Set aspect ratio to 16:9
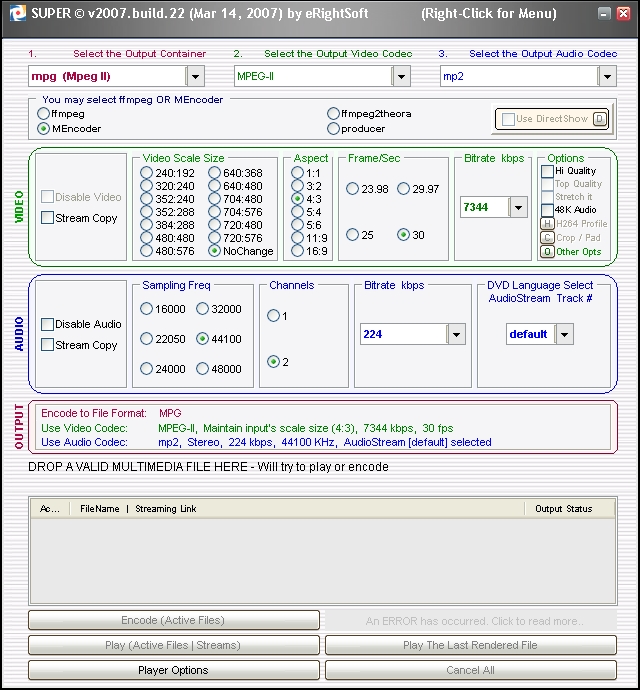The width and height of the screenshot is (640, 690). (x=298, y=251)
